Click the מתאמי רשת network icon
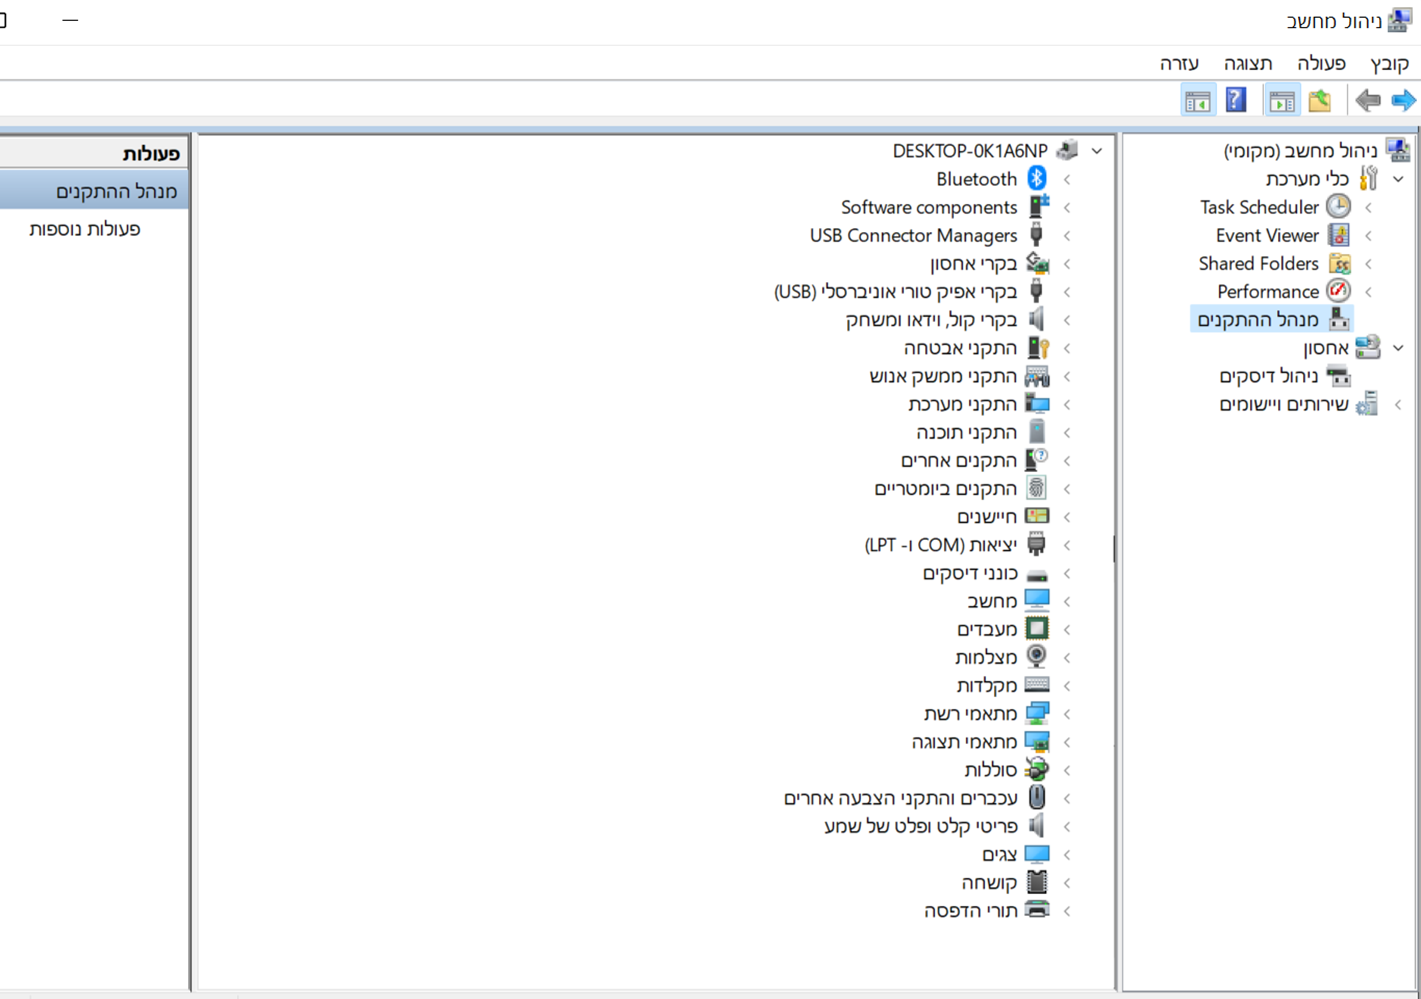The width and height of the screenshot is (1421, 999). (1037, 713)
